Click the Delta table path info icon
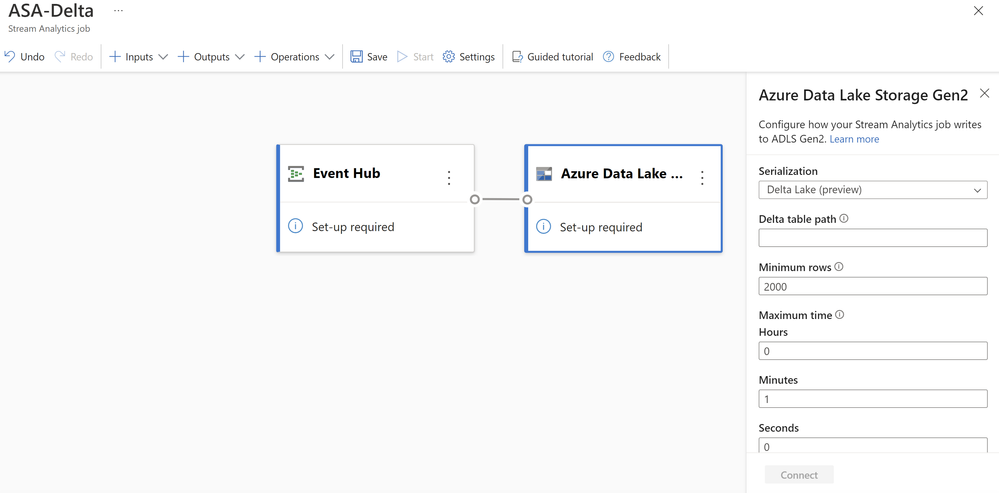 point(844,218)
